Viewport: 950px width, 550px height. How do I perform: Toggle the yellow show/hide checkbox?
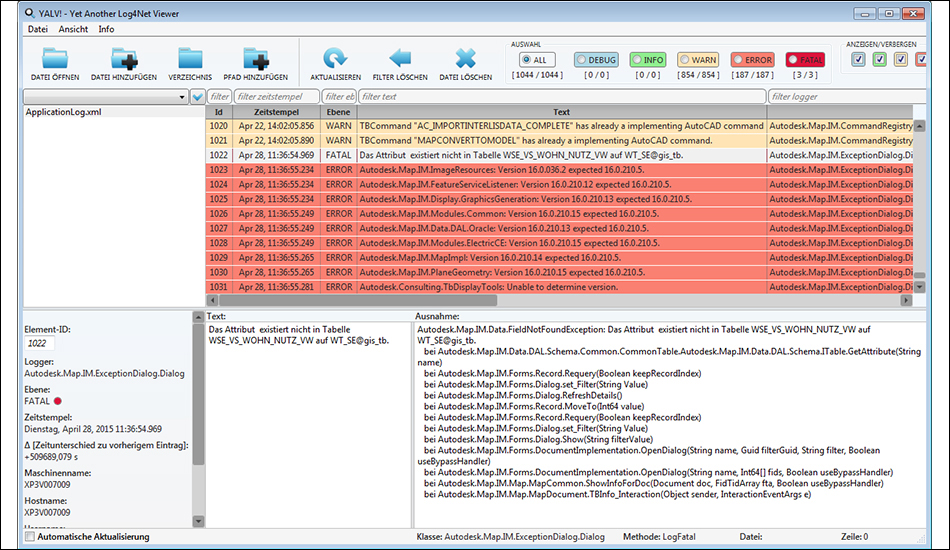pos(901,59)
